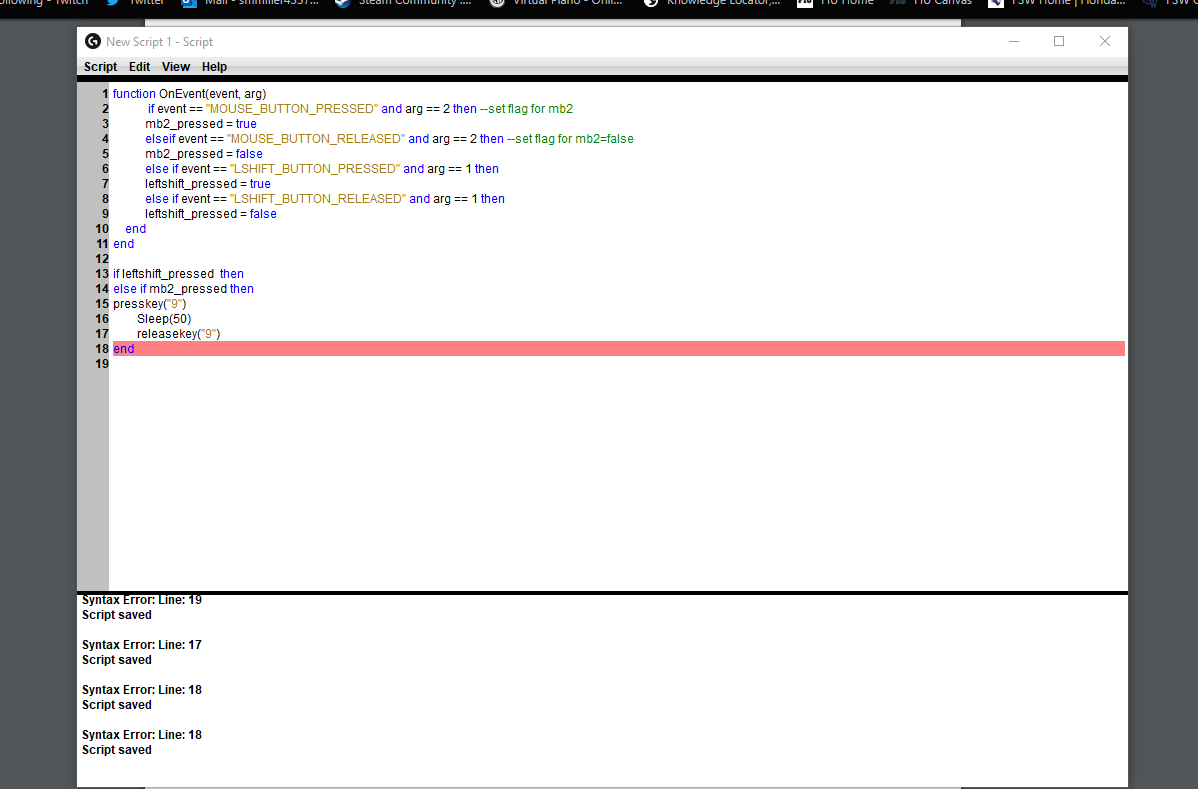Click the "MOUSE_BUTTON_PRESSED" string in the code
The width and height of the screenshot is (1198, 789).
coord(292,108)
